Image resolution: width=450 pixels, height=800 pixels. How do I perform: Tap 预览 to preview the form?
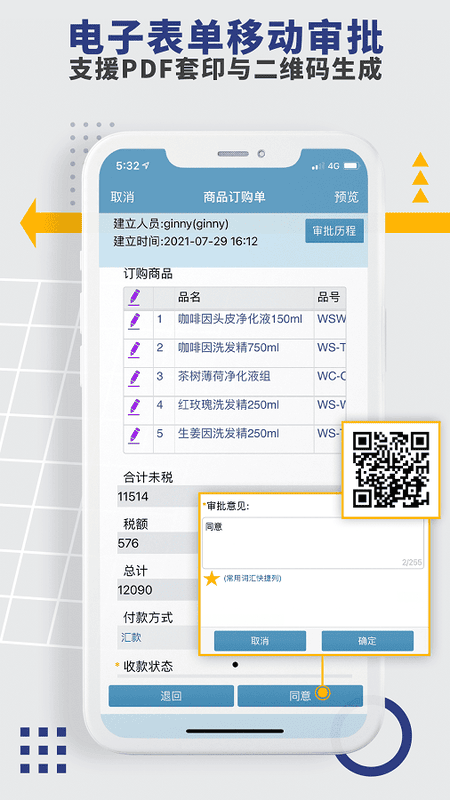(346, 197)
